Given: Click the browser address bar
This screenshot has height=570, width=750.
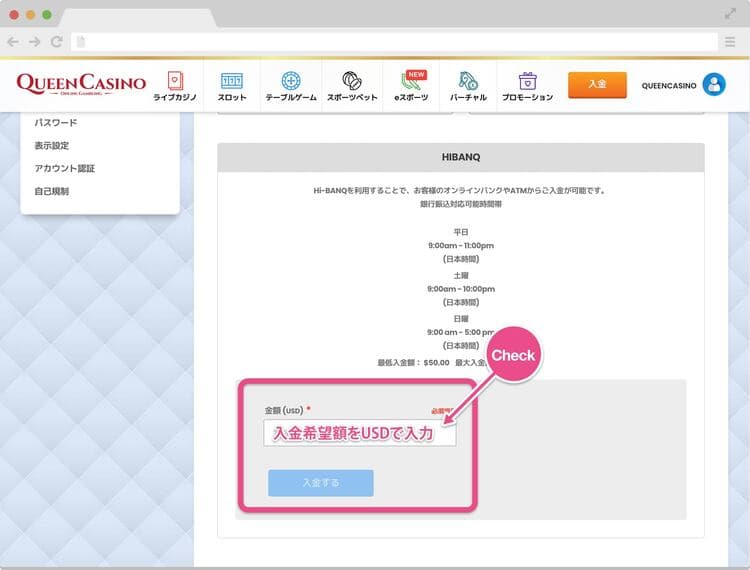Looking at the screenshot, I should 395,42.
